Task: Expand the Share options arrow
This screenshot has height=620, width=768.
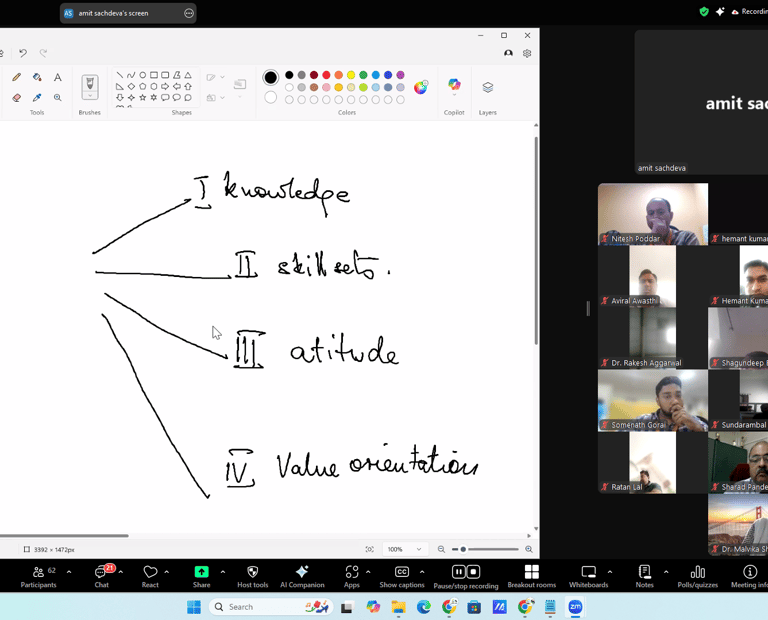Action: click(x=223, y=572)
